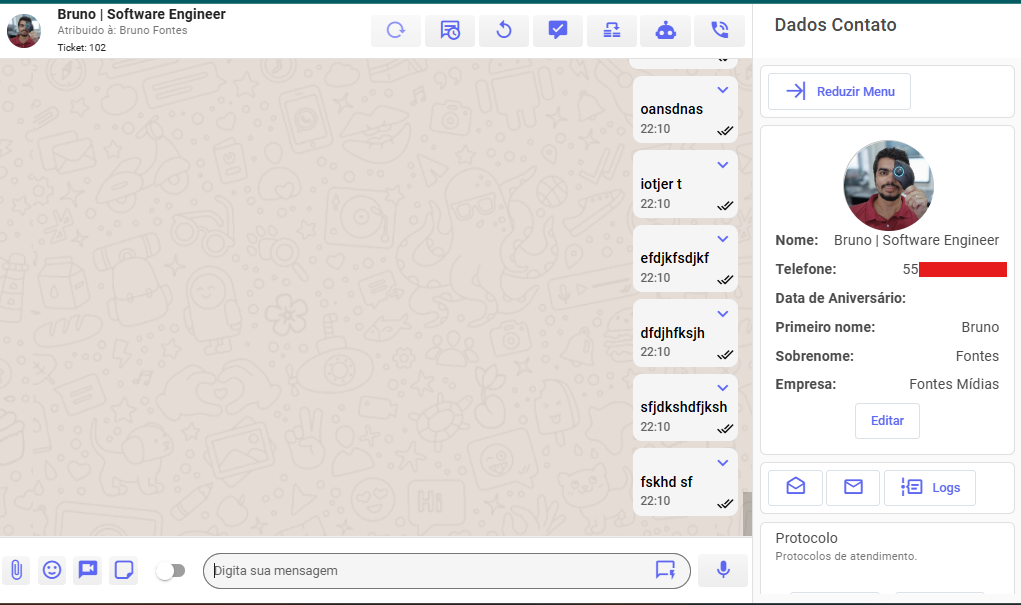The image size is (1021, 605).
Task: Open message menu for 'fskhd sf'
Action: [723, 463]
